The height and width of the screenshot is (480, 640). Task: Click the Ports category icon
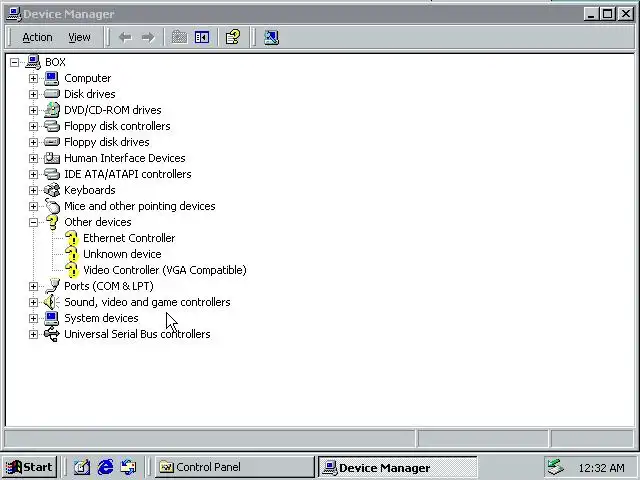[52, 286]
